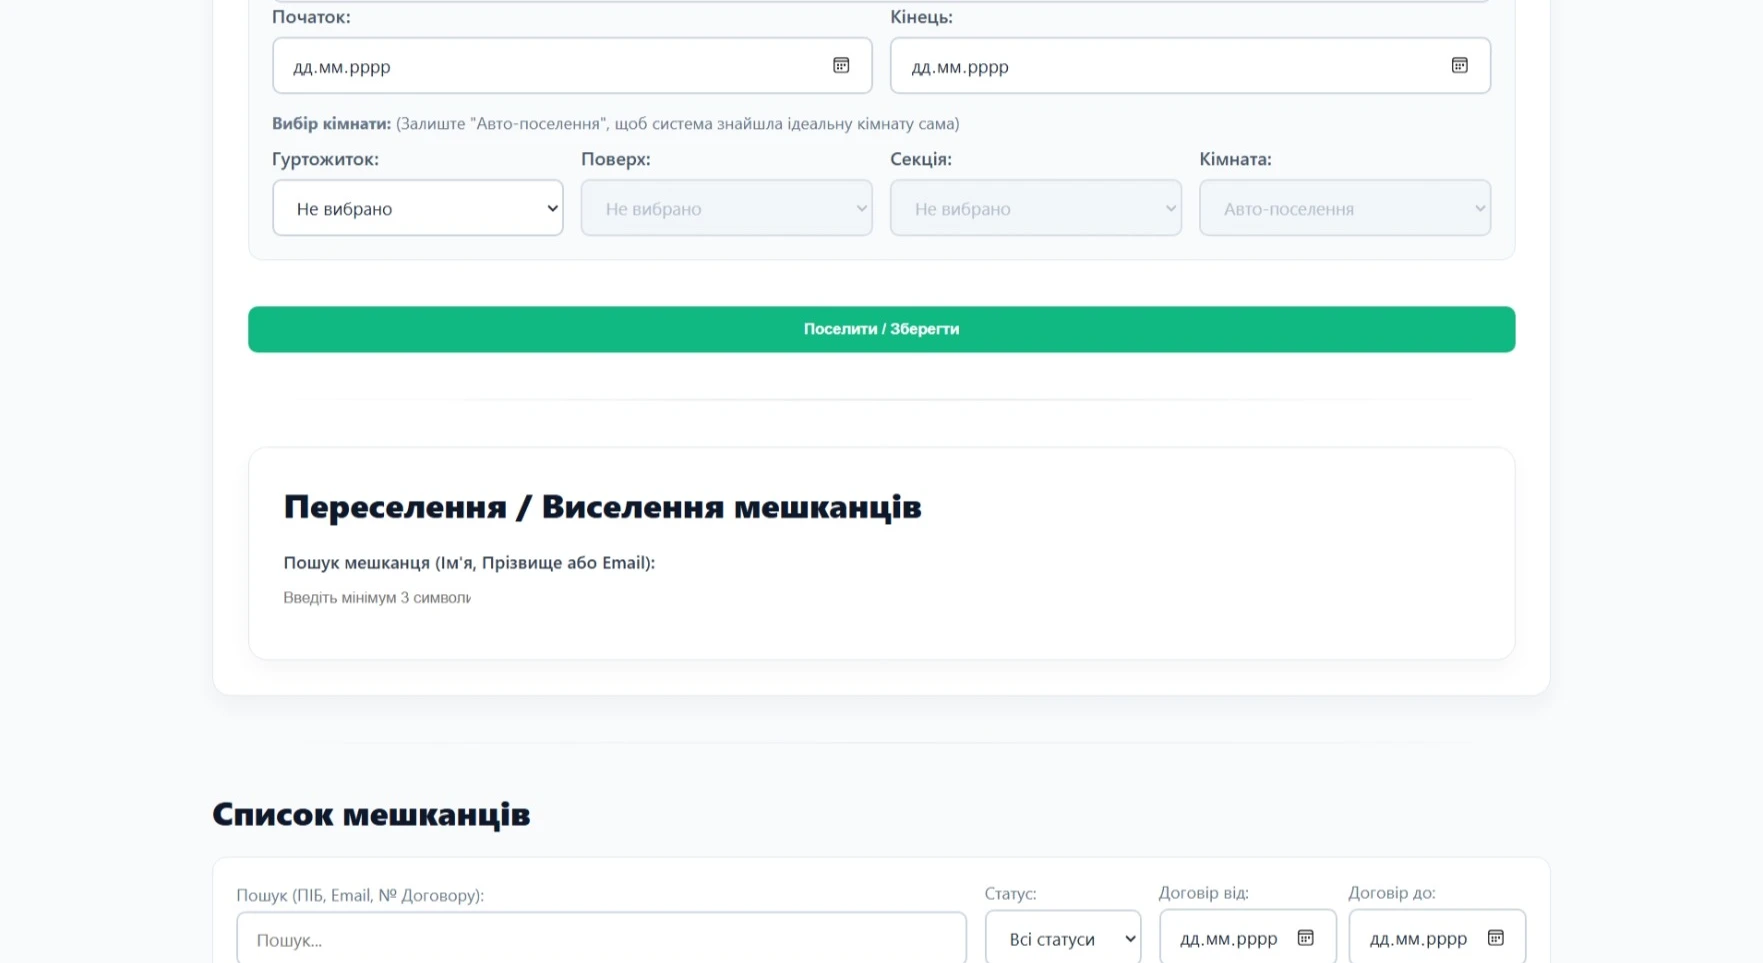Click the Пошук... list search field

601,938
